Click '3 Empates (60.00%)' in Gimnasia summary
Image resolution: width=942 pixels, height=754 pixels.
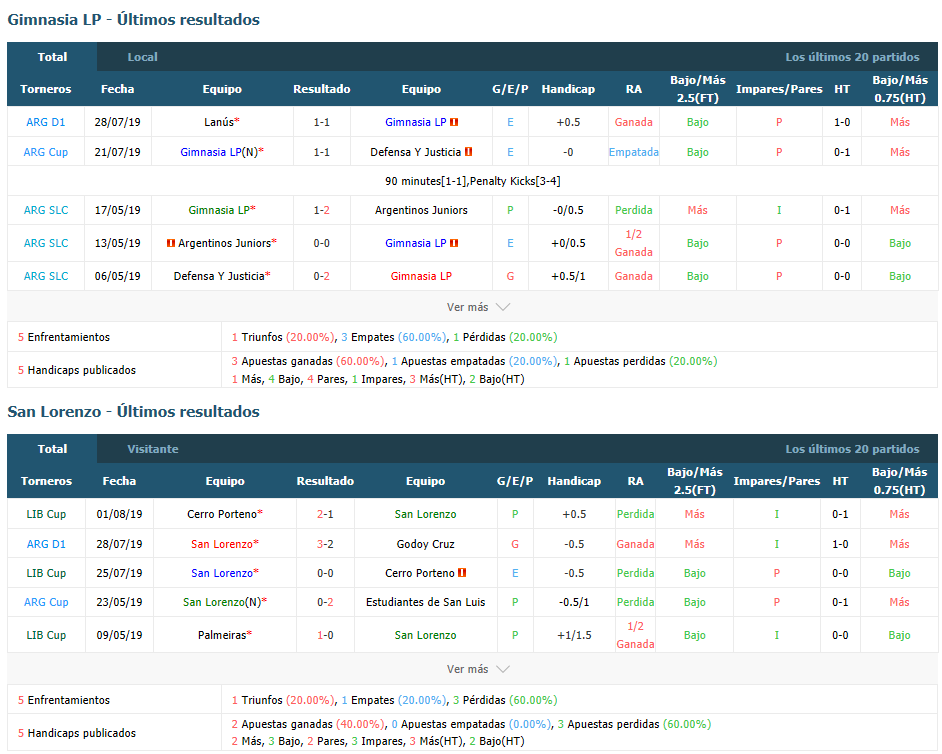(394, 337)
